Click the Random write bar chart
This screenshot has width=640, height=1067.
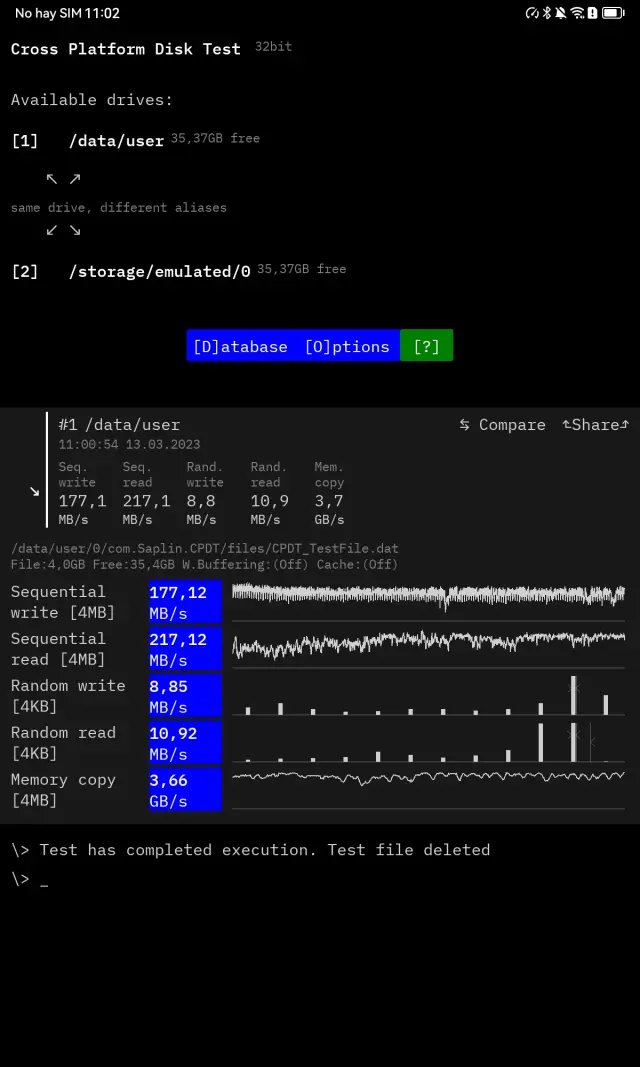428,695
